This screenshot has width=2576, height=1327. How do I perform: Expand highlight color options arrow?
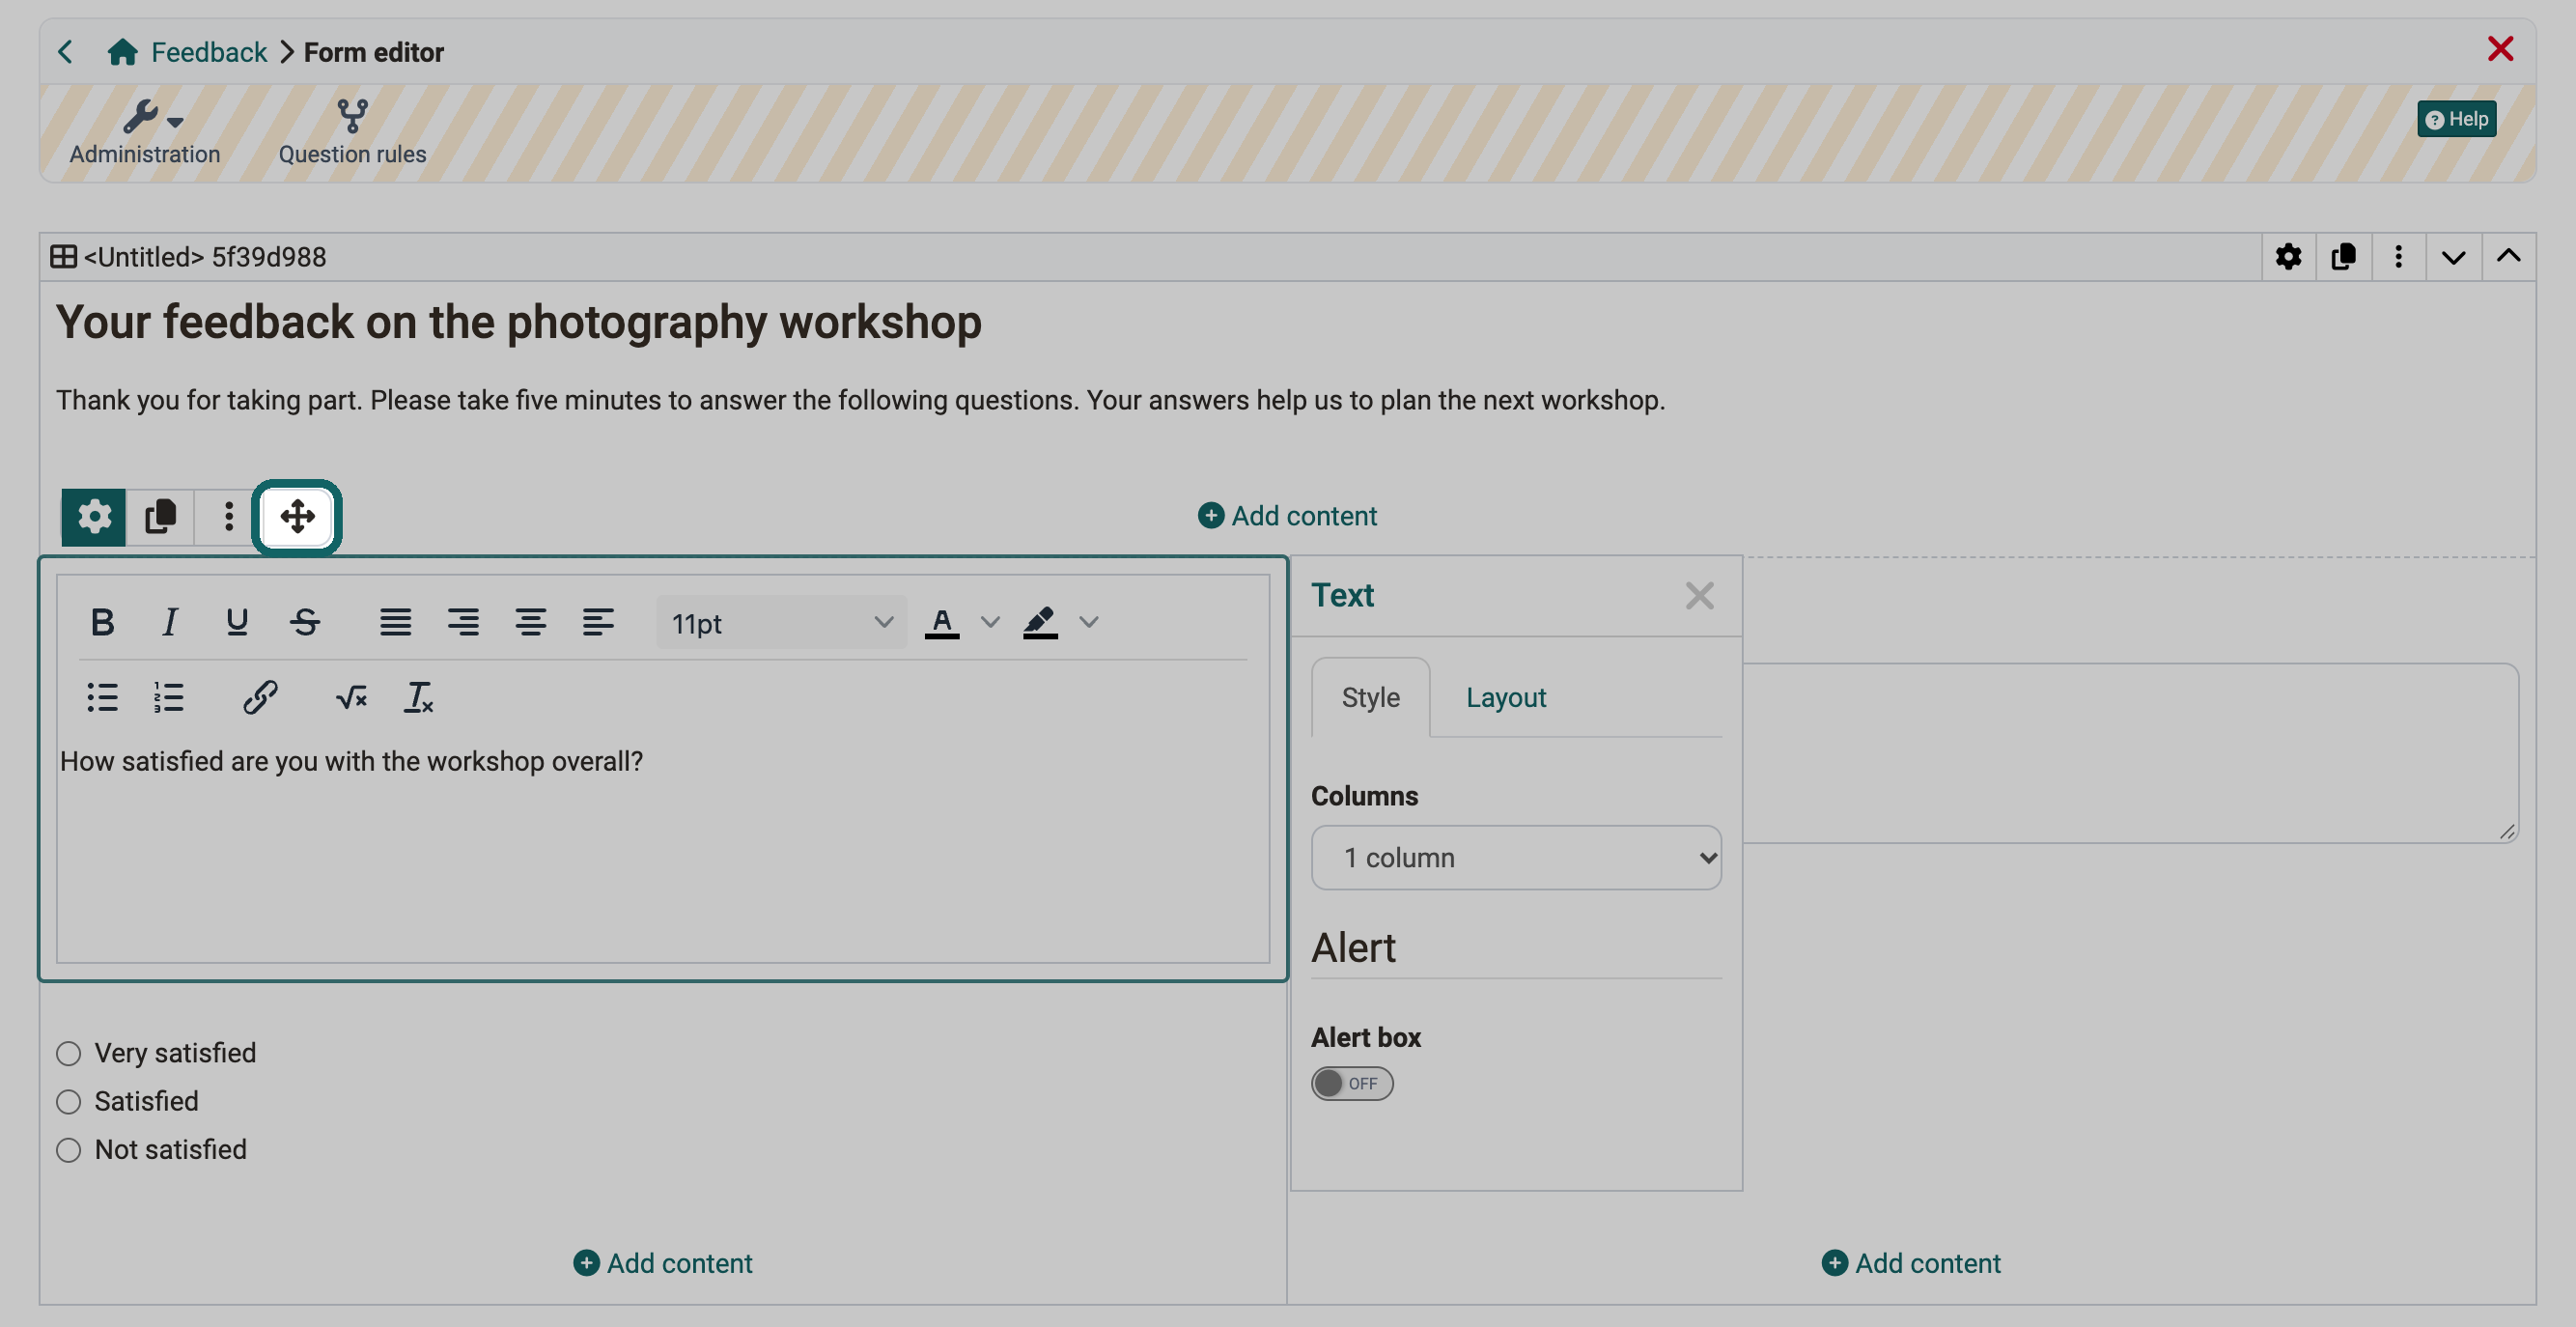[x=1089, y=622]
